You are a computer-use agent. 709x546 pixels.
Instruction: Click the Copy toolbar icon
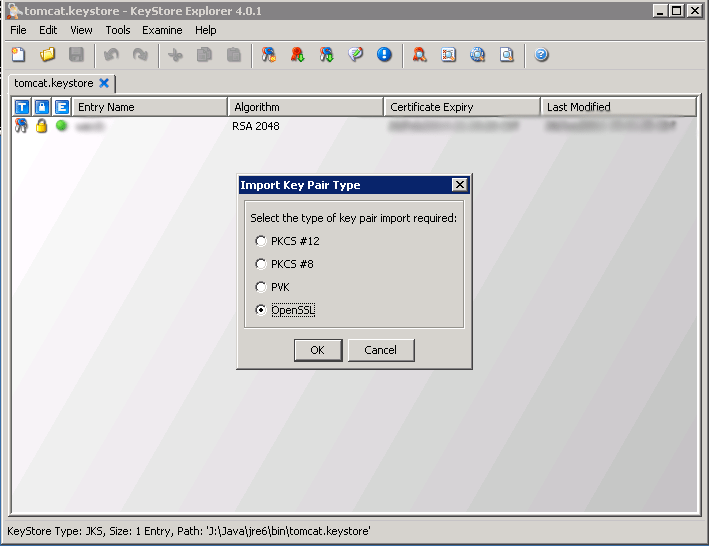click(204, 55)
